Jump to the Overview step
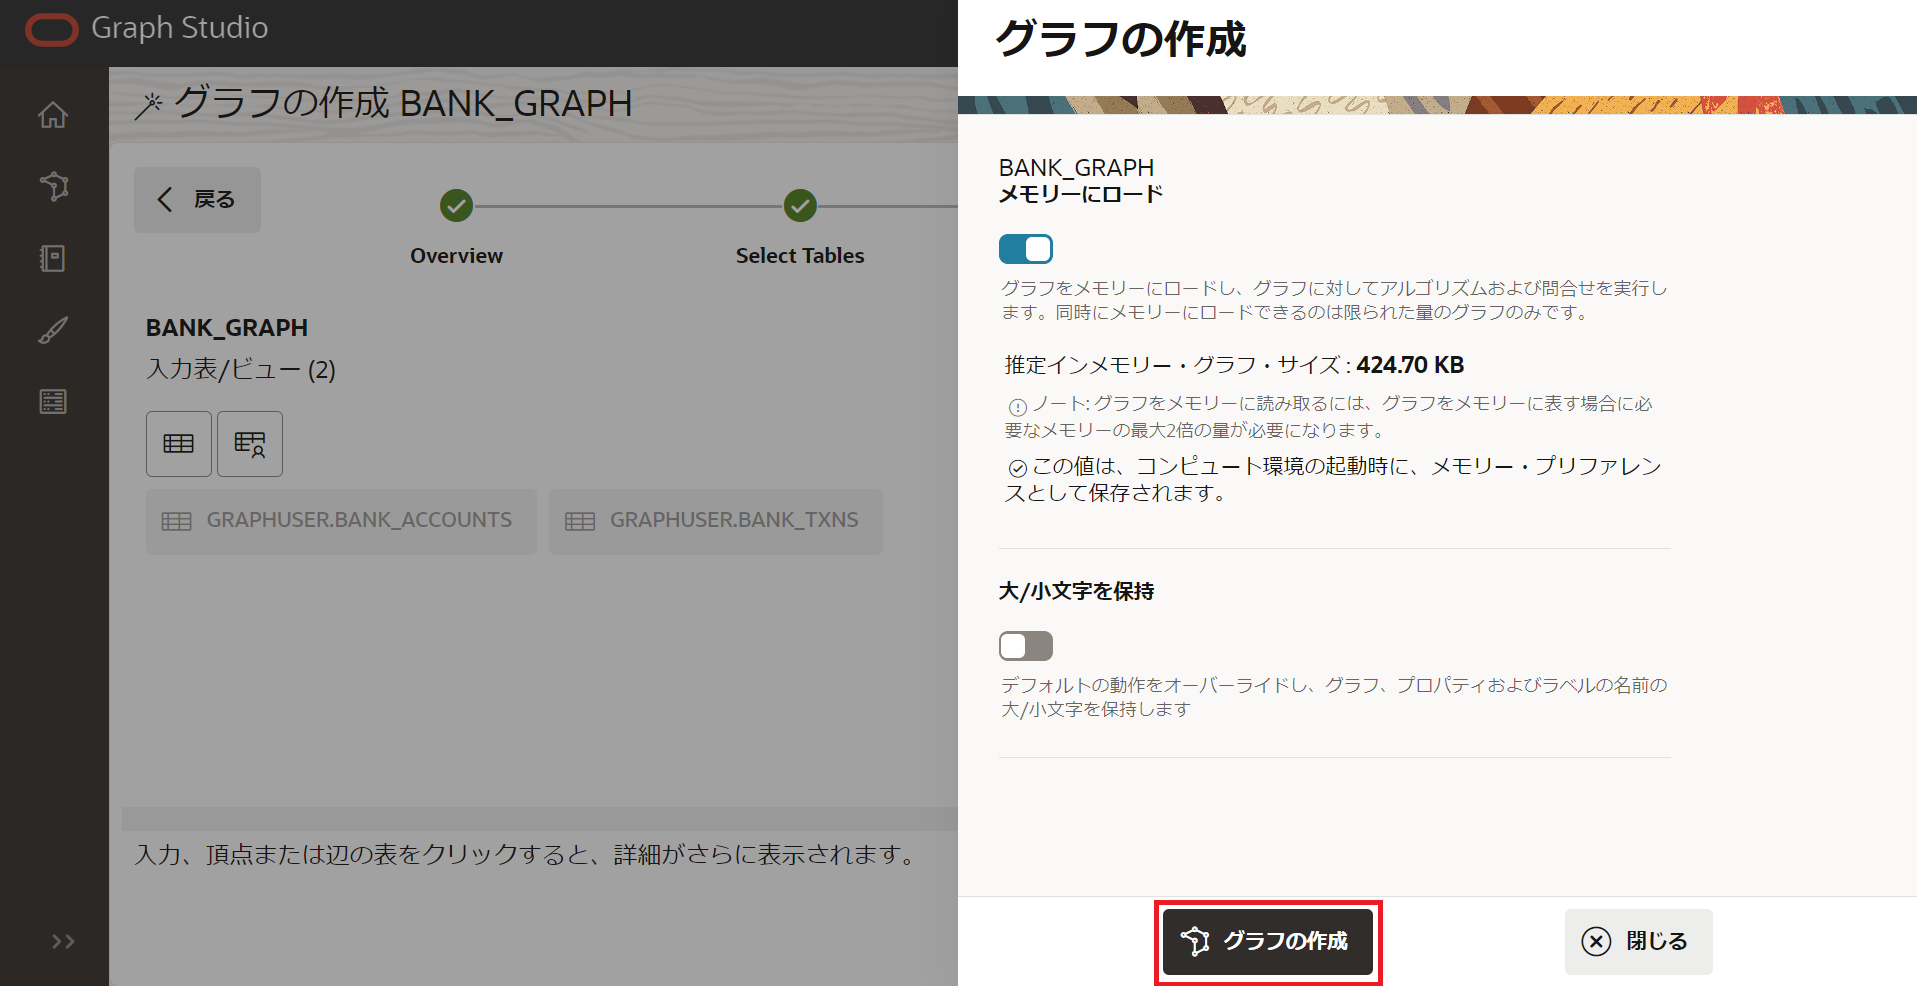The width and height of the screenshot is (1917, 986). tap(456, 206)
